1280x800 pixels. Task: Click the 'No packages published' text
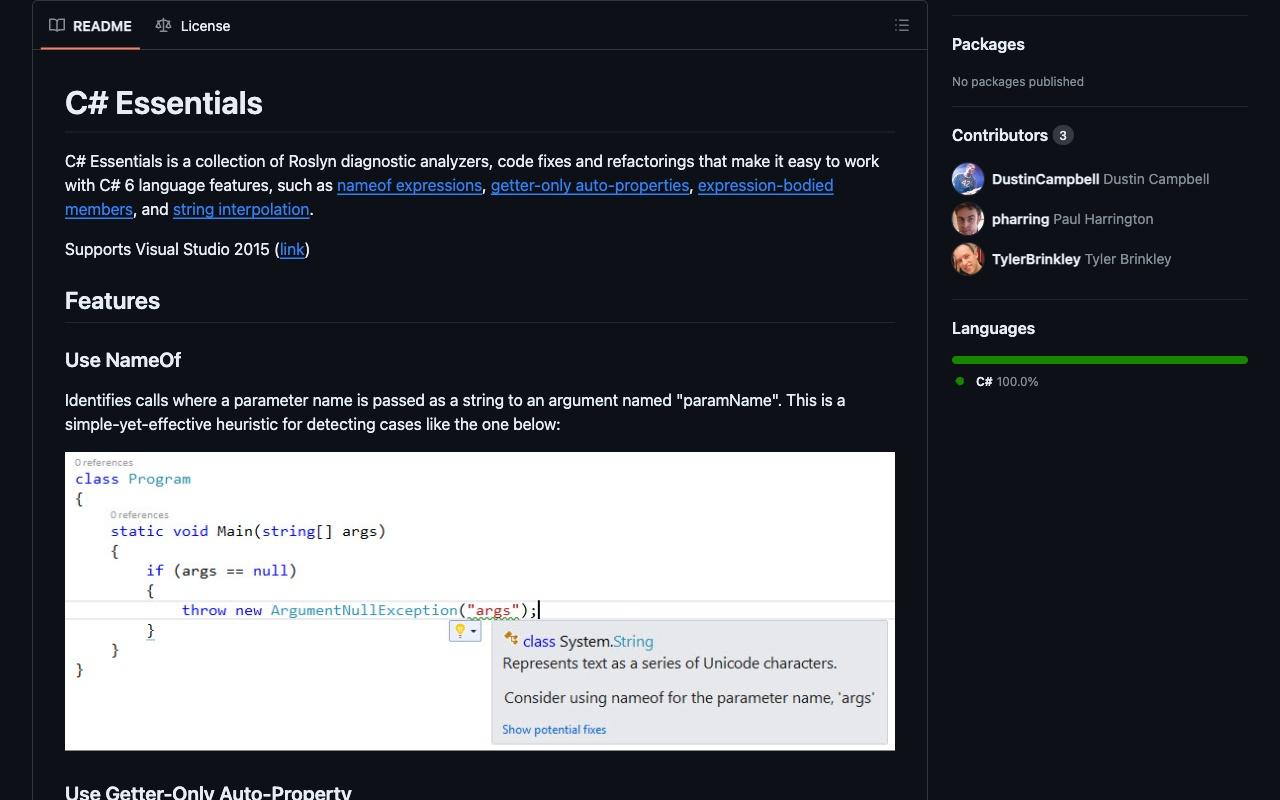pos(1018,82)
